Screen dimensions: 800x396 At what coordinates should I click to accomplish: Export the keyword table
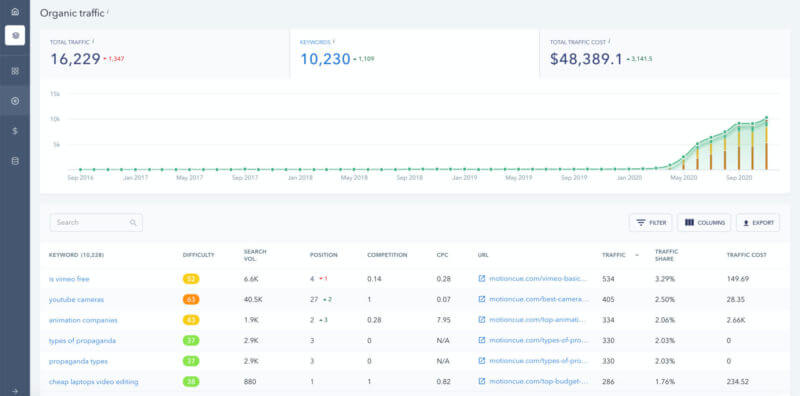click(x=758, y=222)
